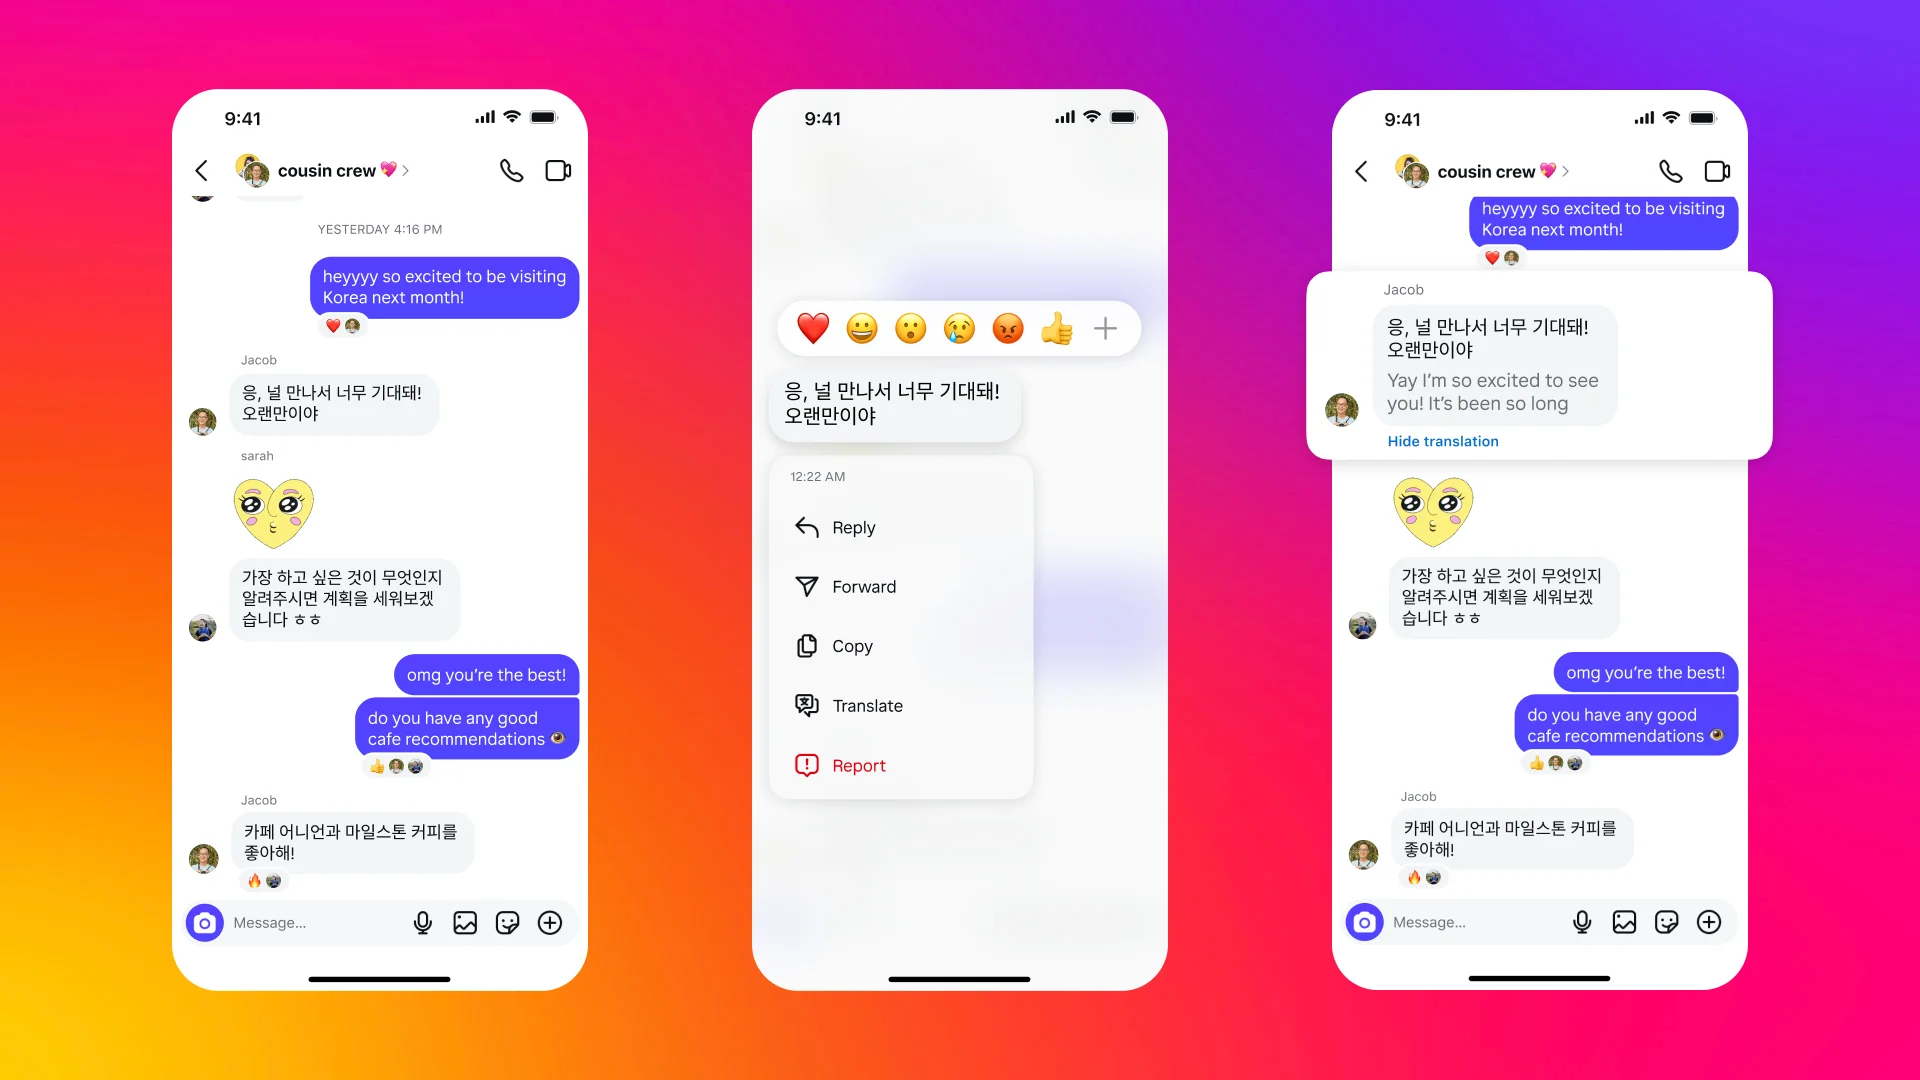
Task: Tap the plus button to add more reactions
Action: pos(1105,328)
